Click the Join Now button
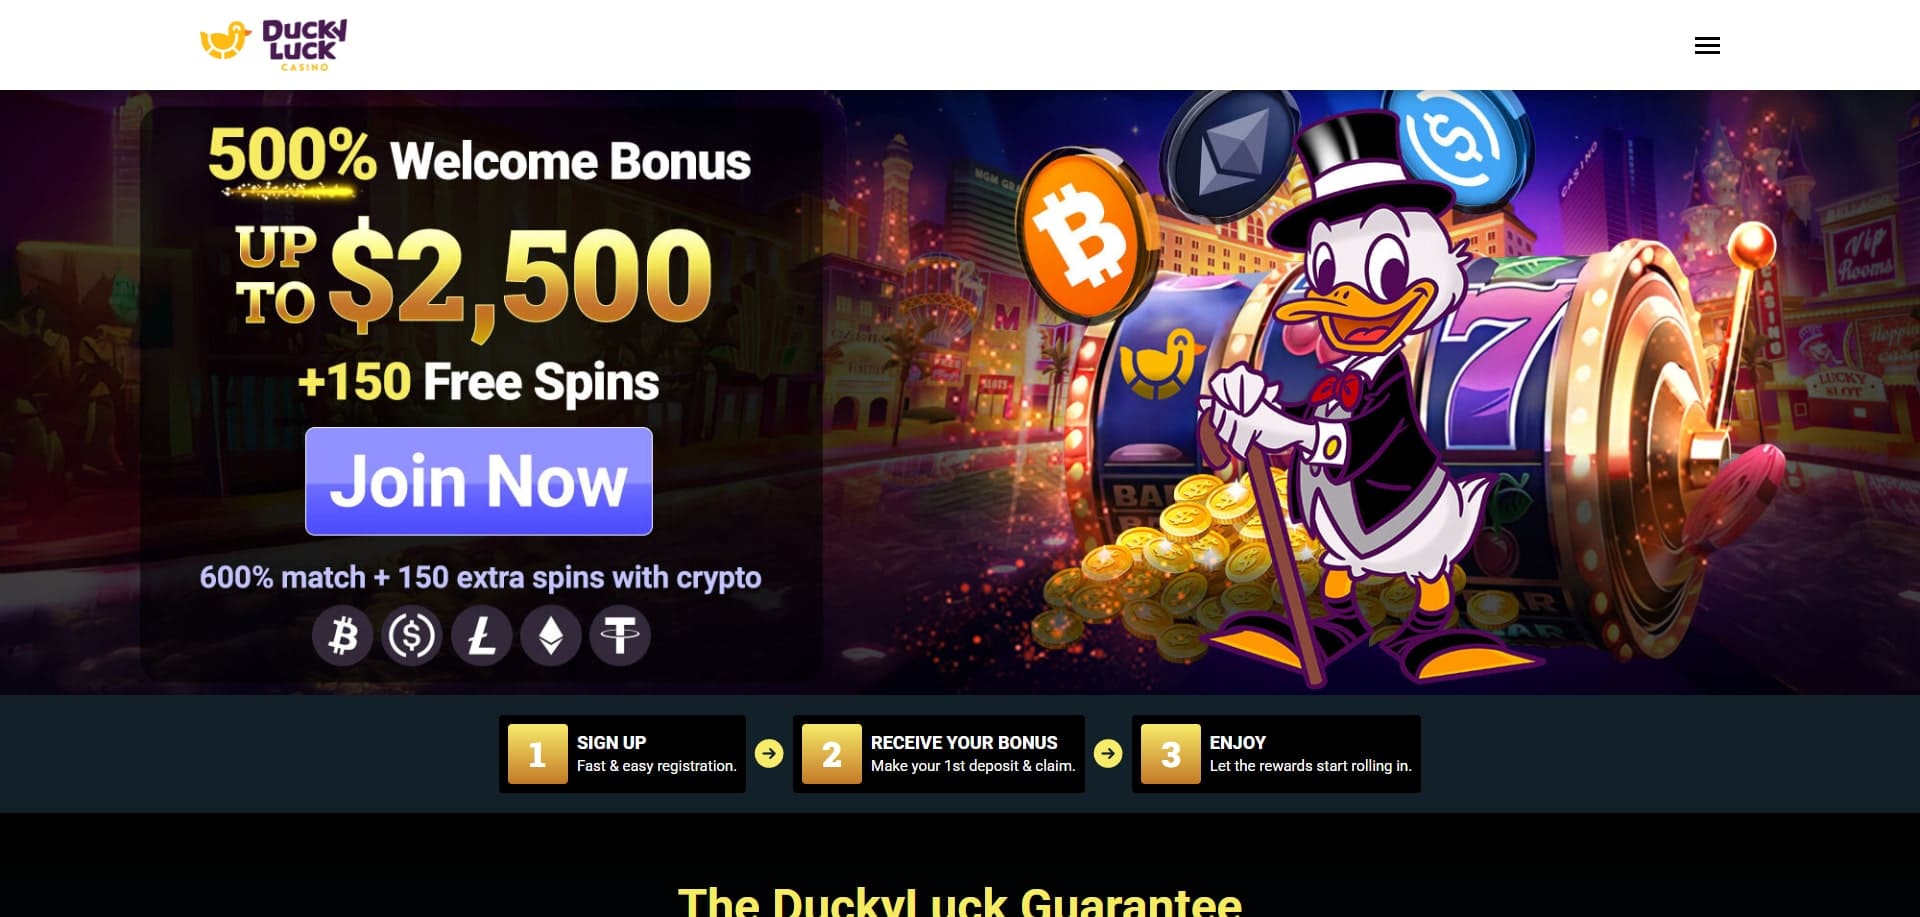 coord(479,481)
